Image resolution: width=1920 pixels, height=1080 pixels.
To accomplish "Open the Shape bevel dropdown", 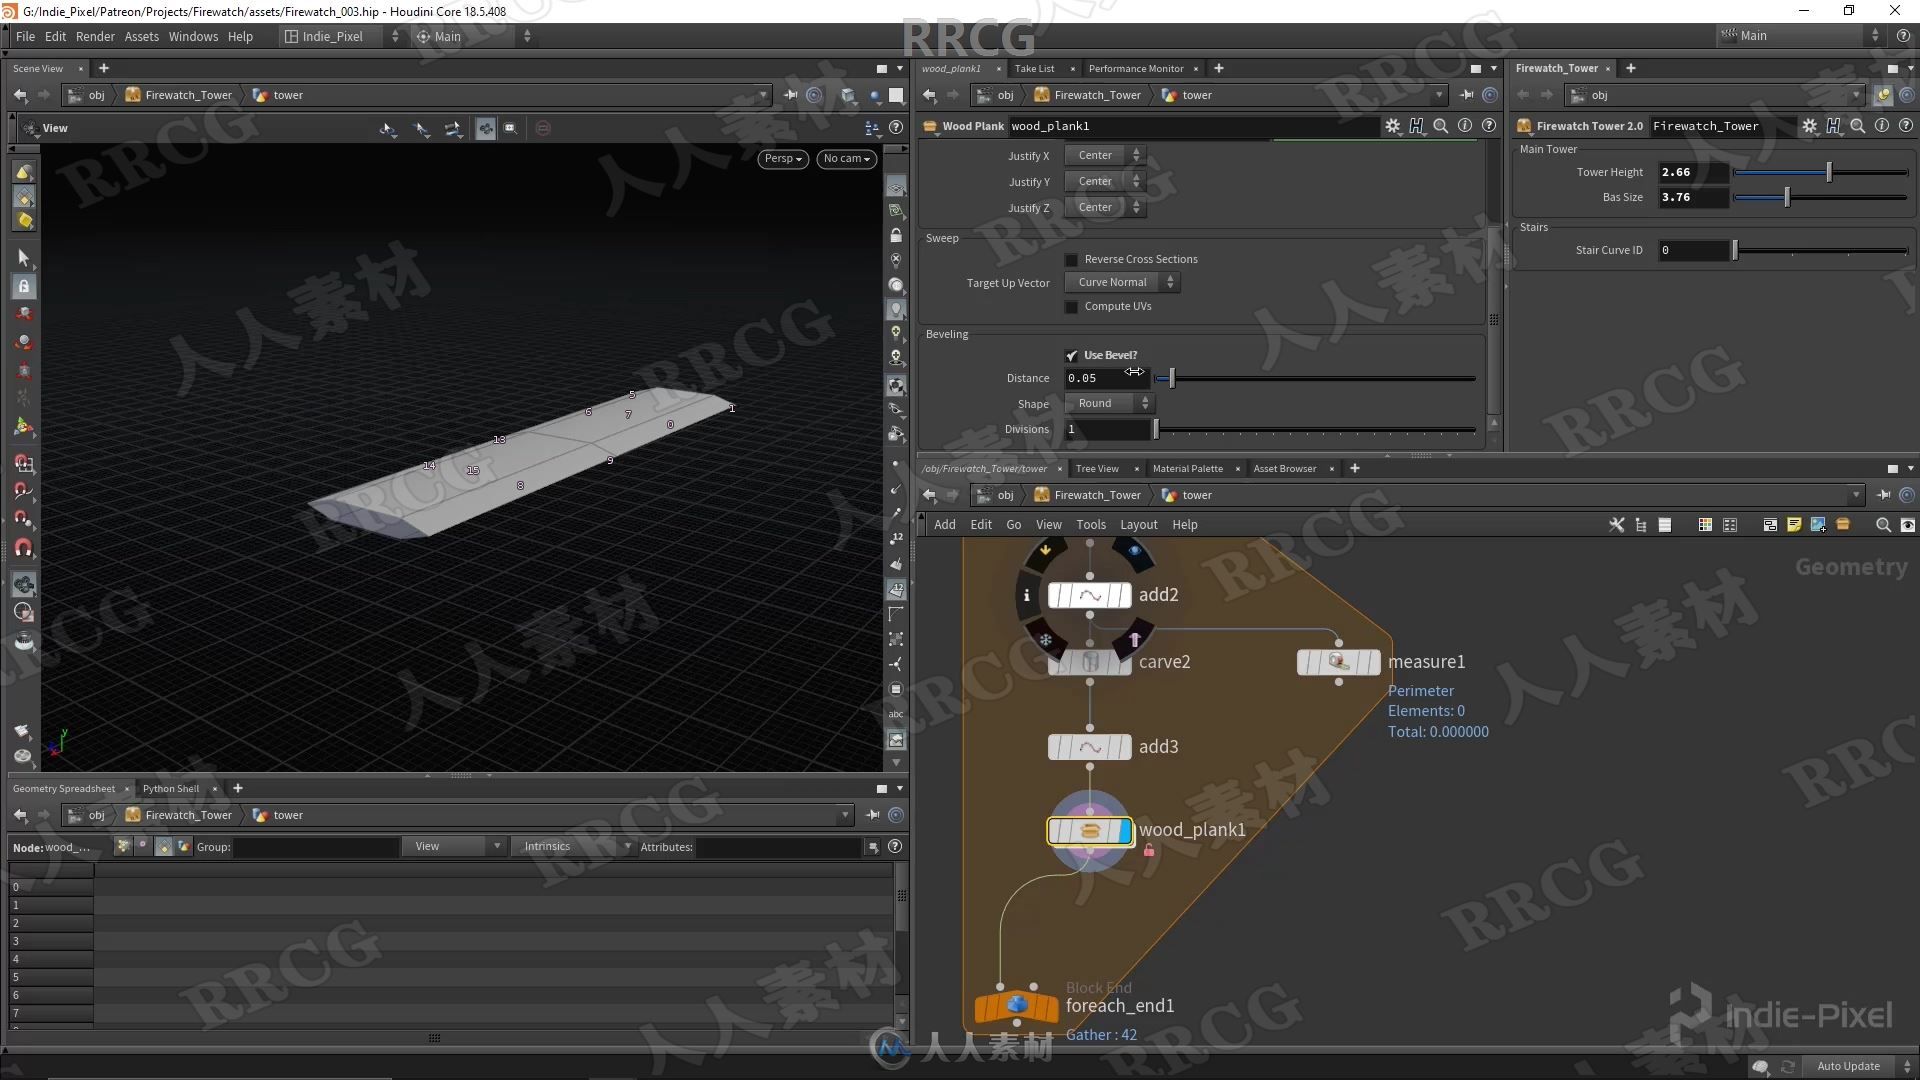I will (1108, 402).
